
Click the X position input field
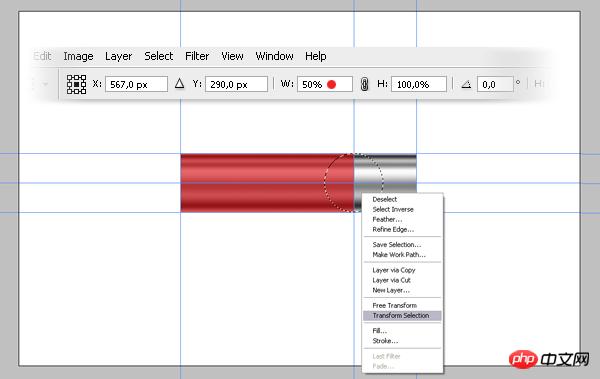[136, 84]
